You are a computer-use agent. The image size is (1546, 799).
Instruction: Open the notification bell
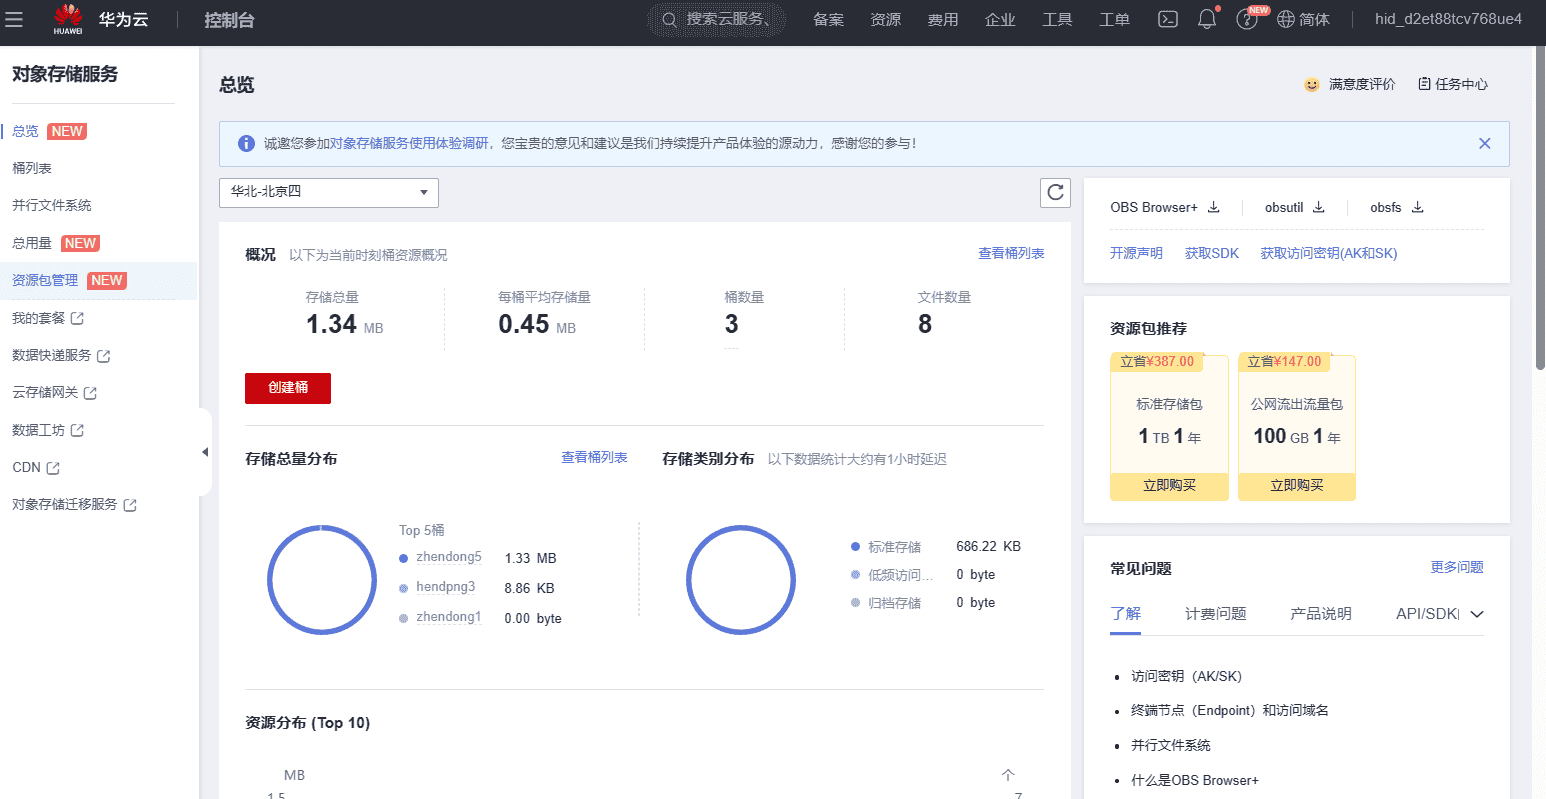[1206, 19]
